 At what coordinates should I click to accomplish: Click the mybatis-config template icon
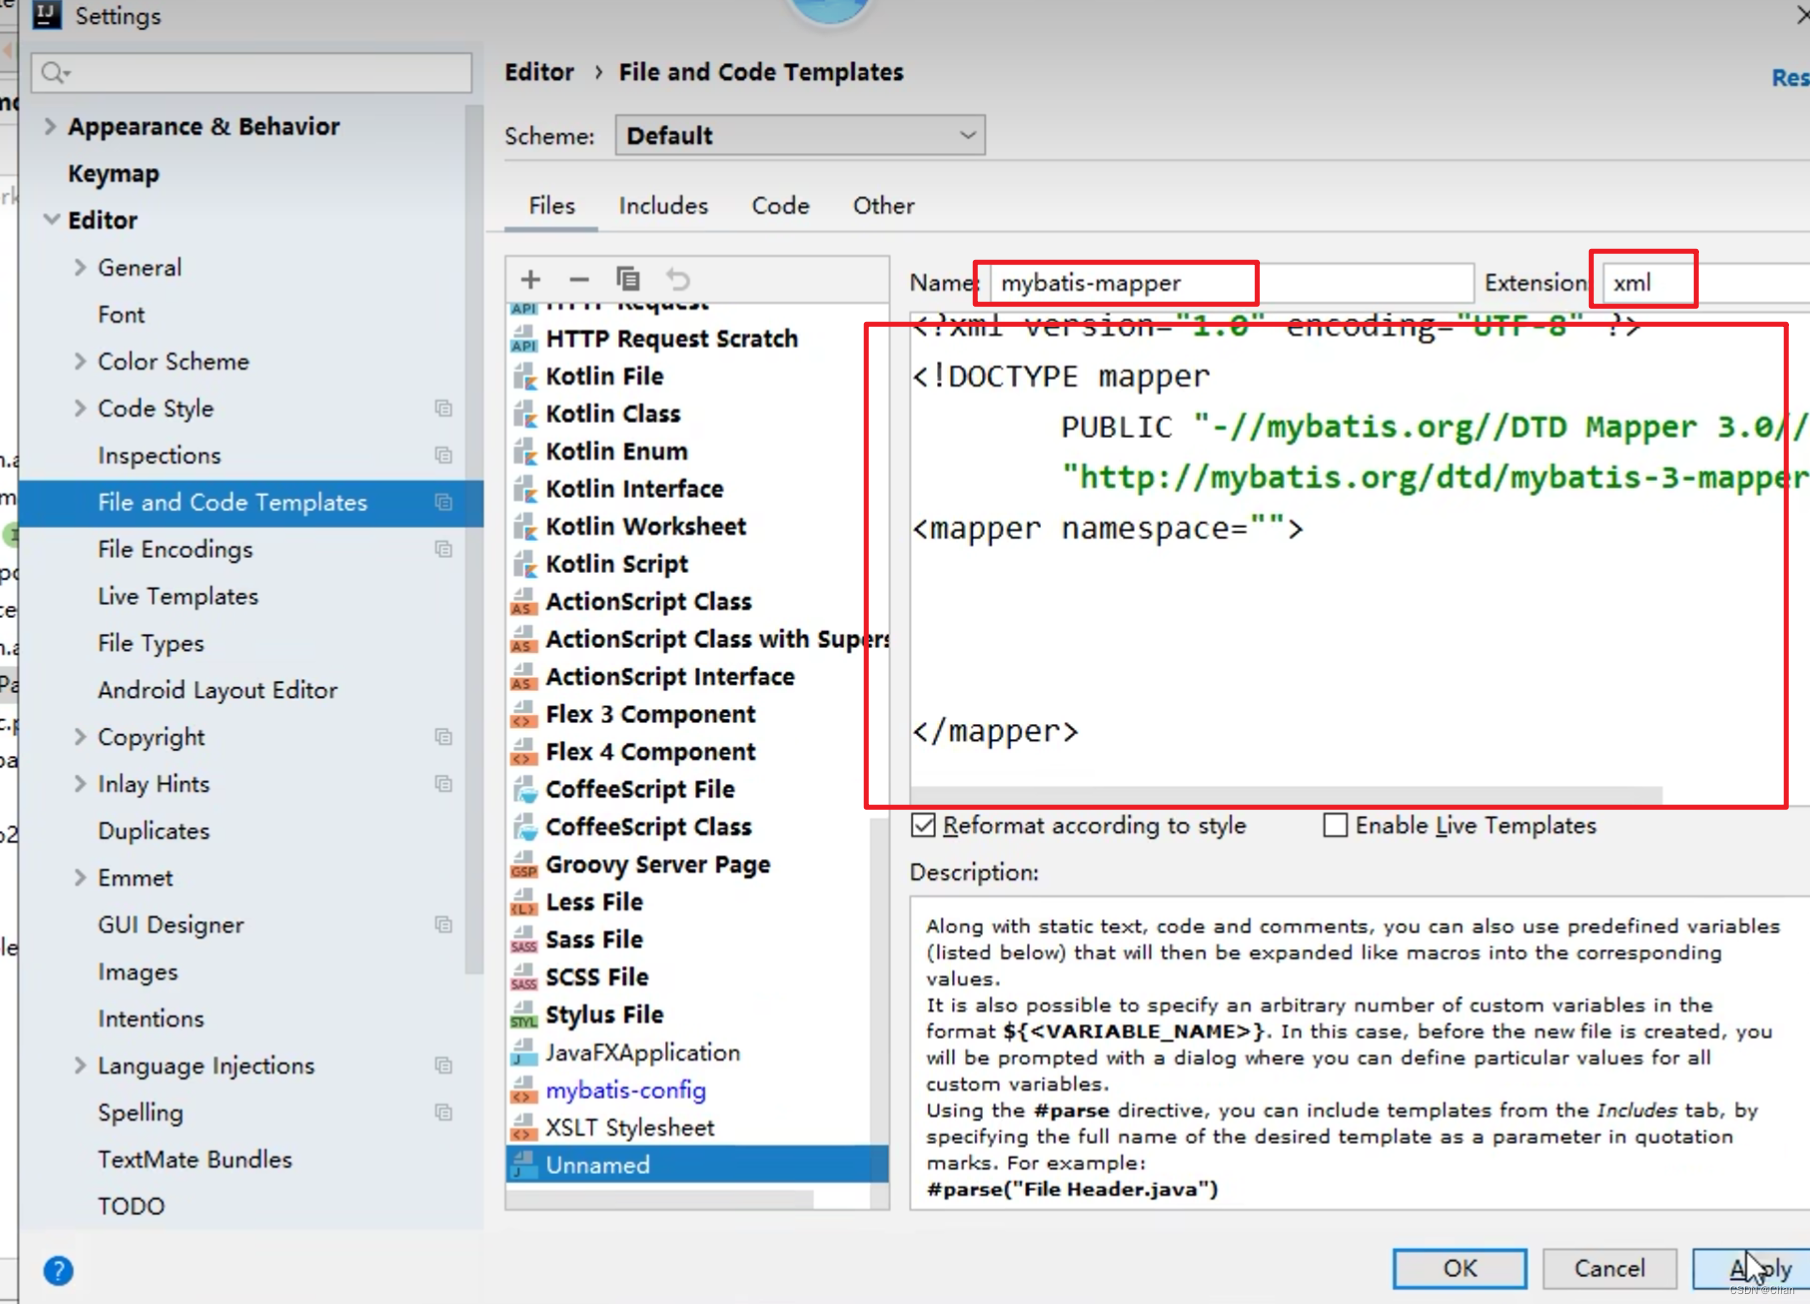tap(524, 1090)
